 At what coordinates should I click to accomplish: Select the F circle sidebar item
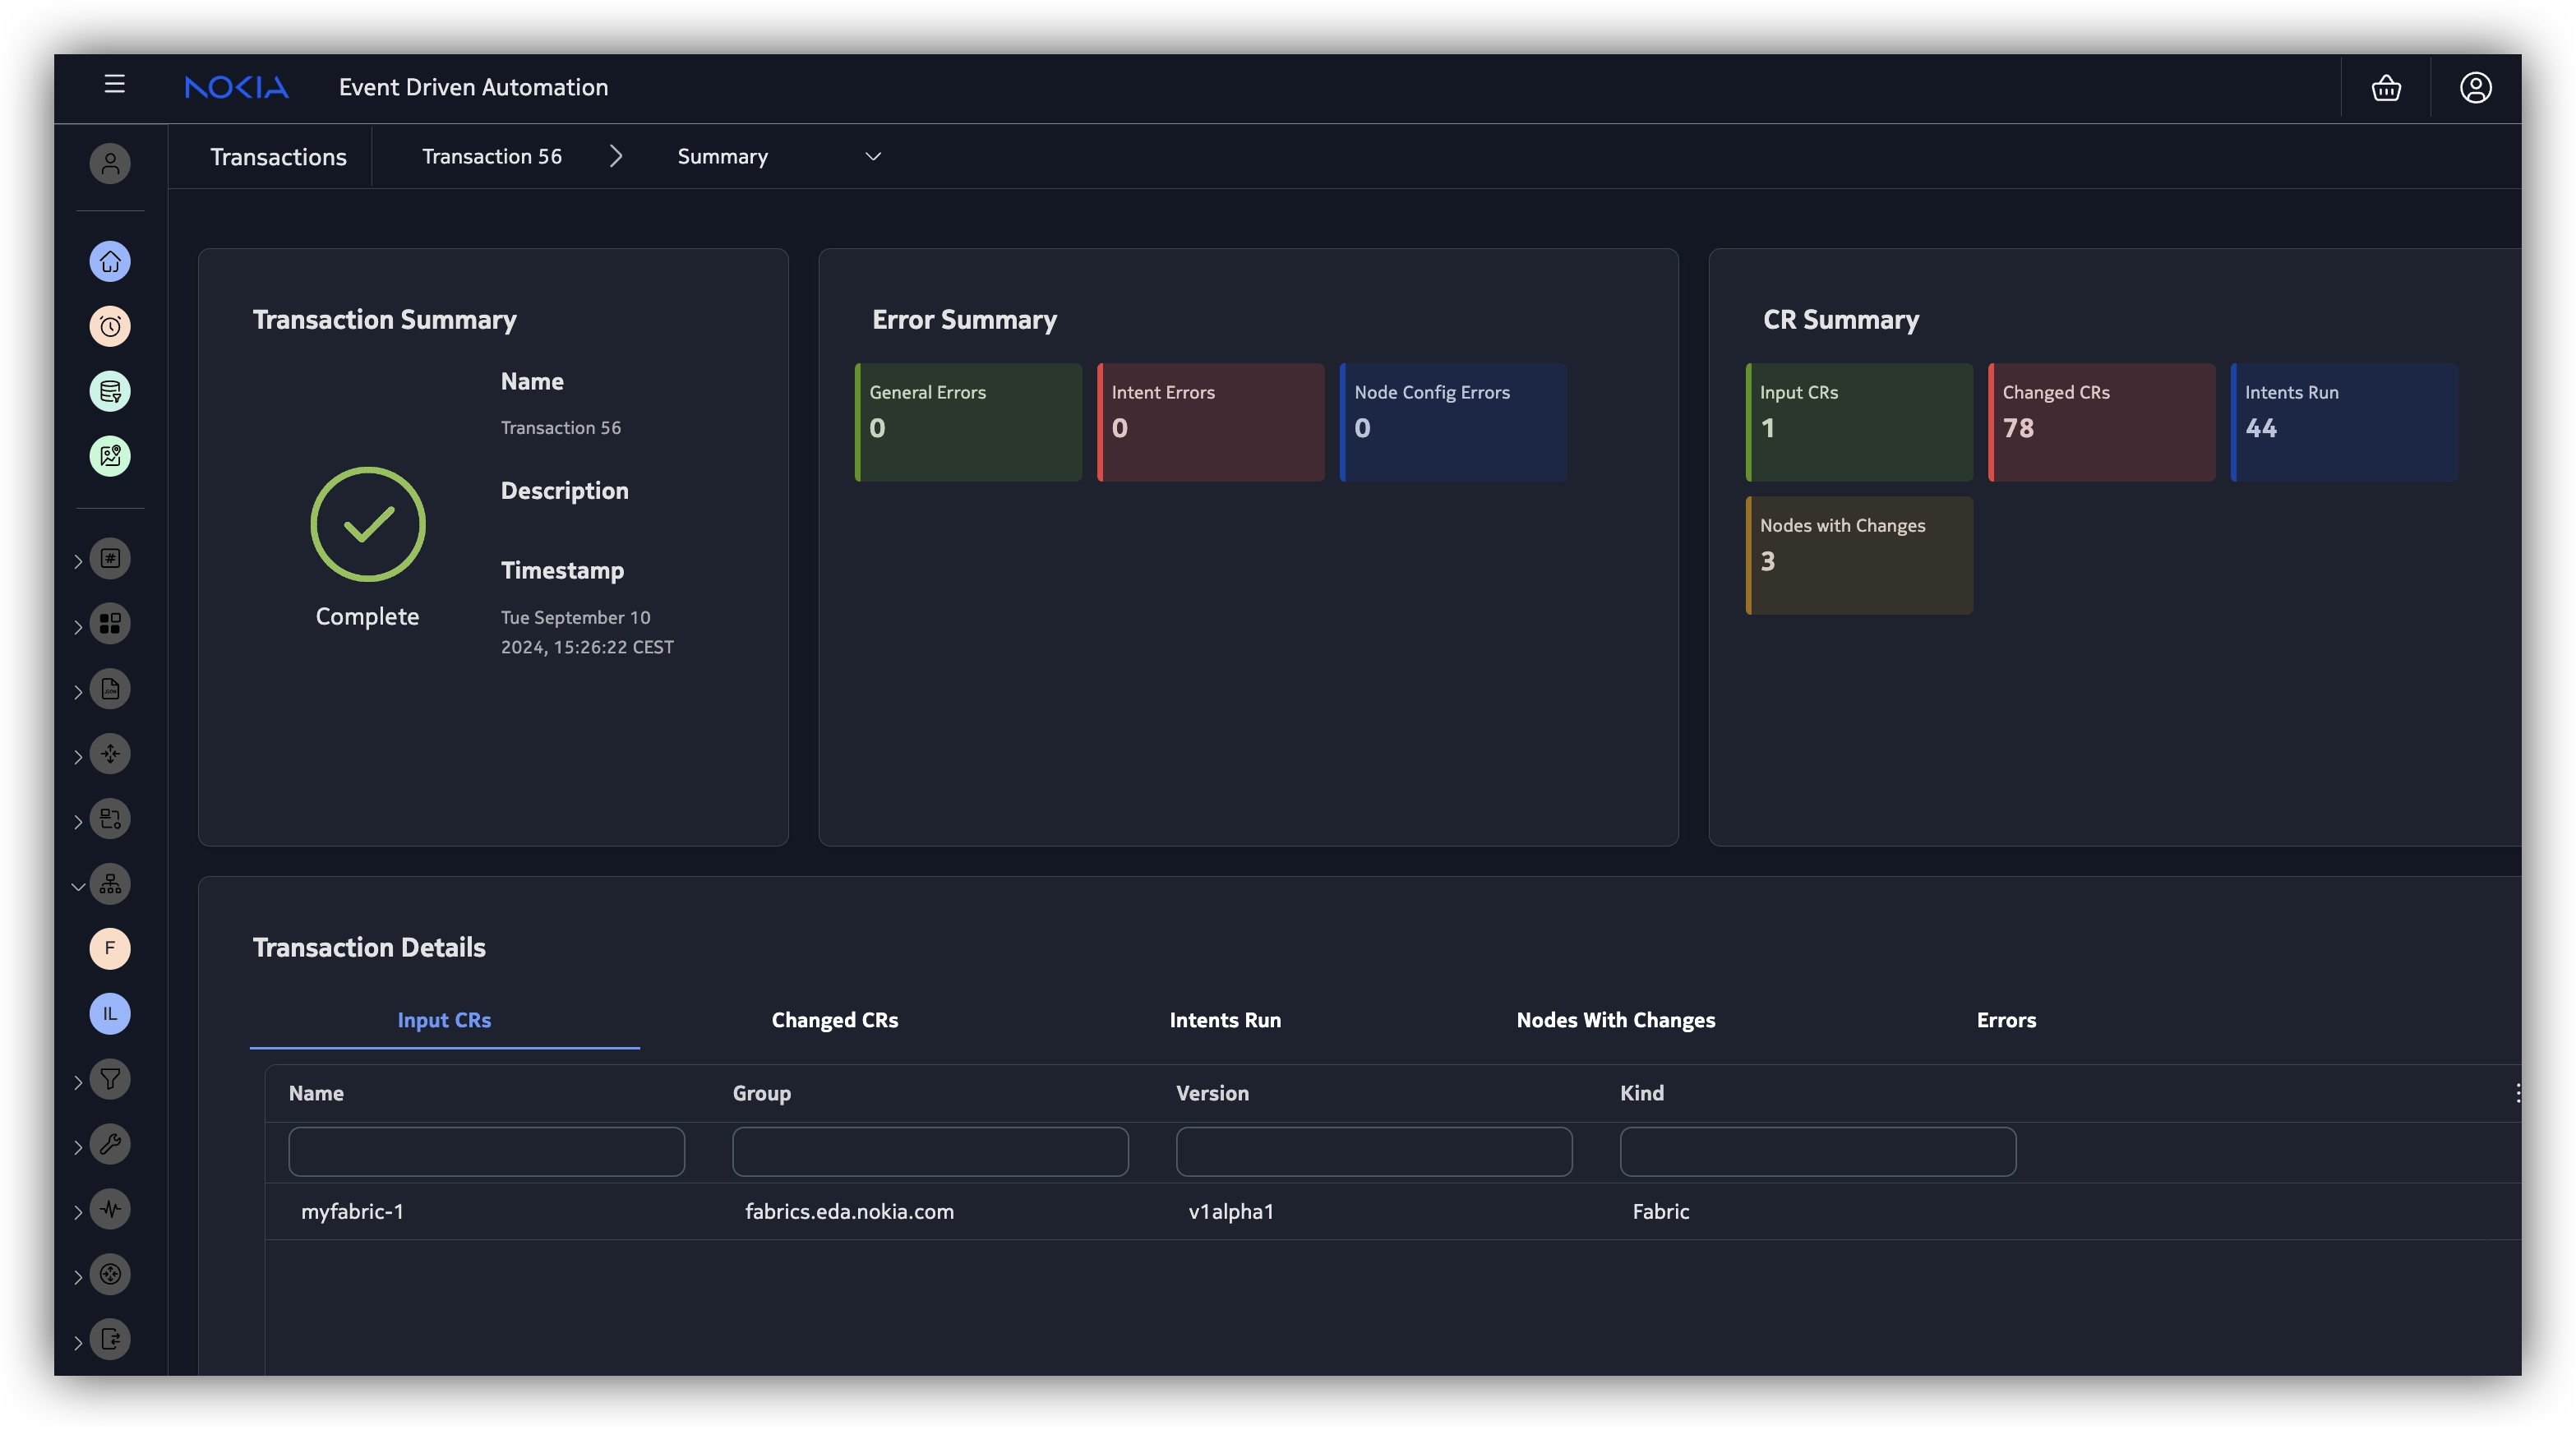click(x=110, y=949)
